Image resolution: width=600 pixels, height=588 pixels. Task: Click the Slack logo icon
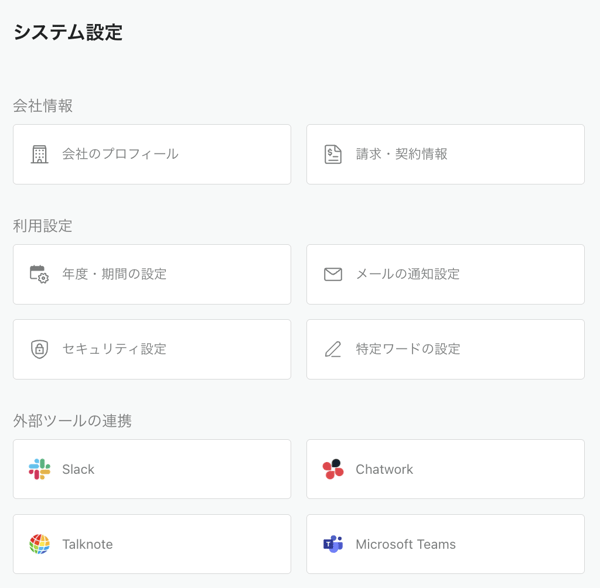pyautogui.click(x=39, y=469)
